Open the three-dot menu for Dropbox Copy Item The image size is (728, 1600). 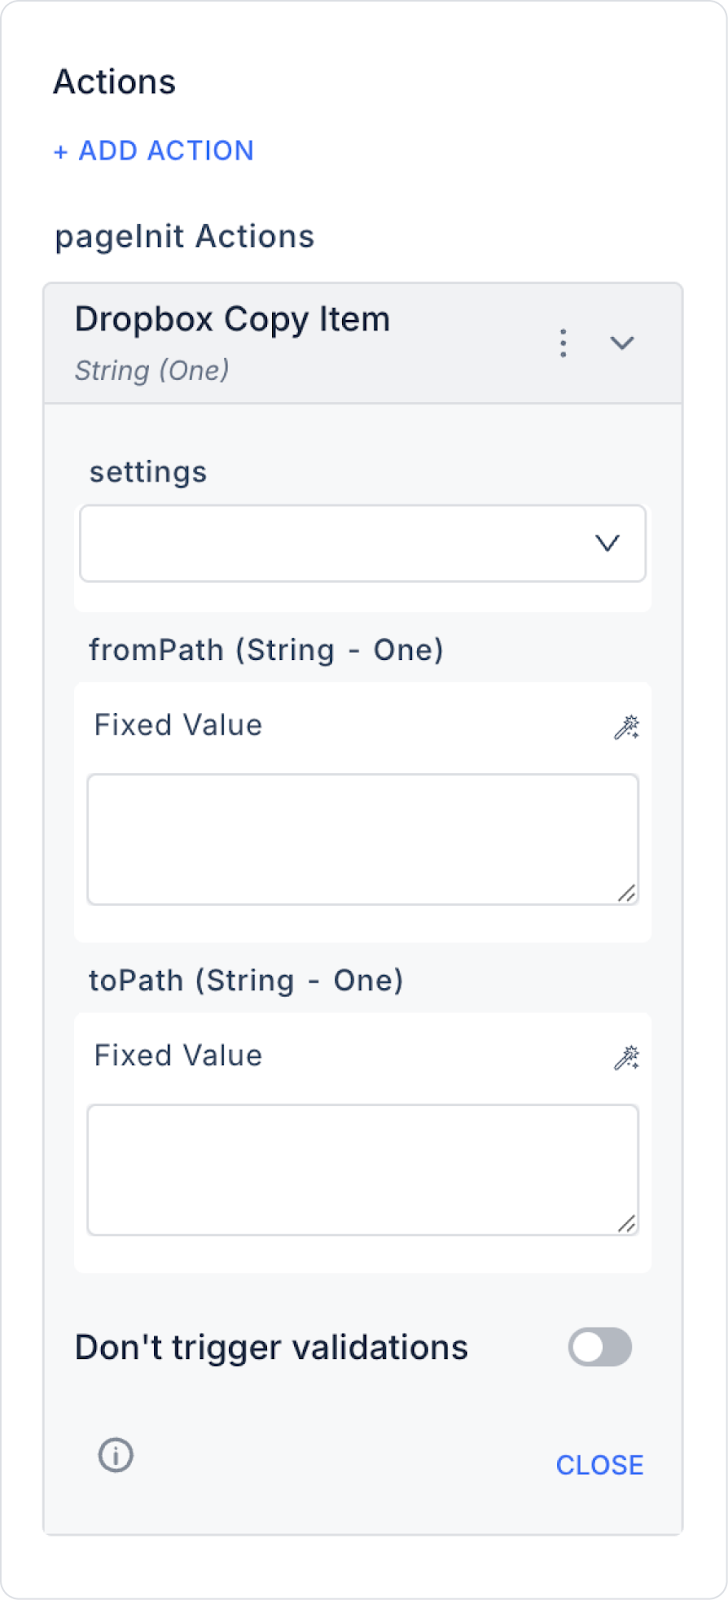[x=563, y=343]
